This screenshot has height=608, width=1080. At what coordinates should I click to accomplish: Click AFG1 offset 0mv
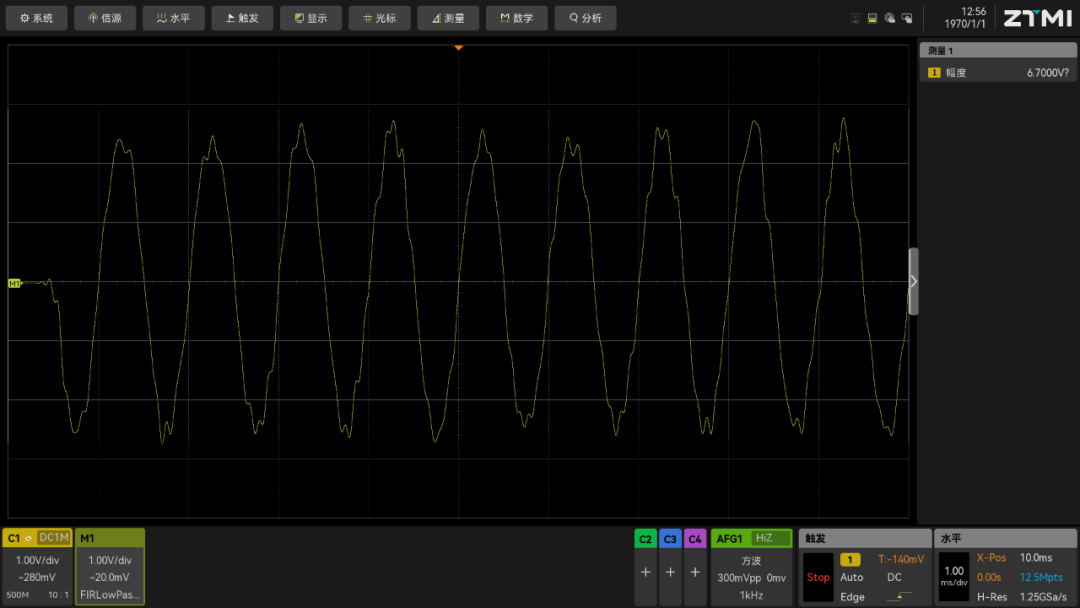776,578
